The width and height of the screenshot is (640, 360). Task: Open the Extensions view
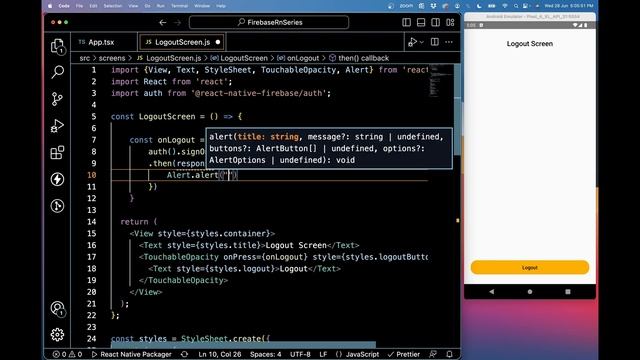[58, 153]
